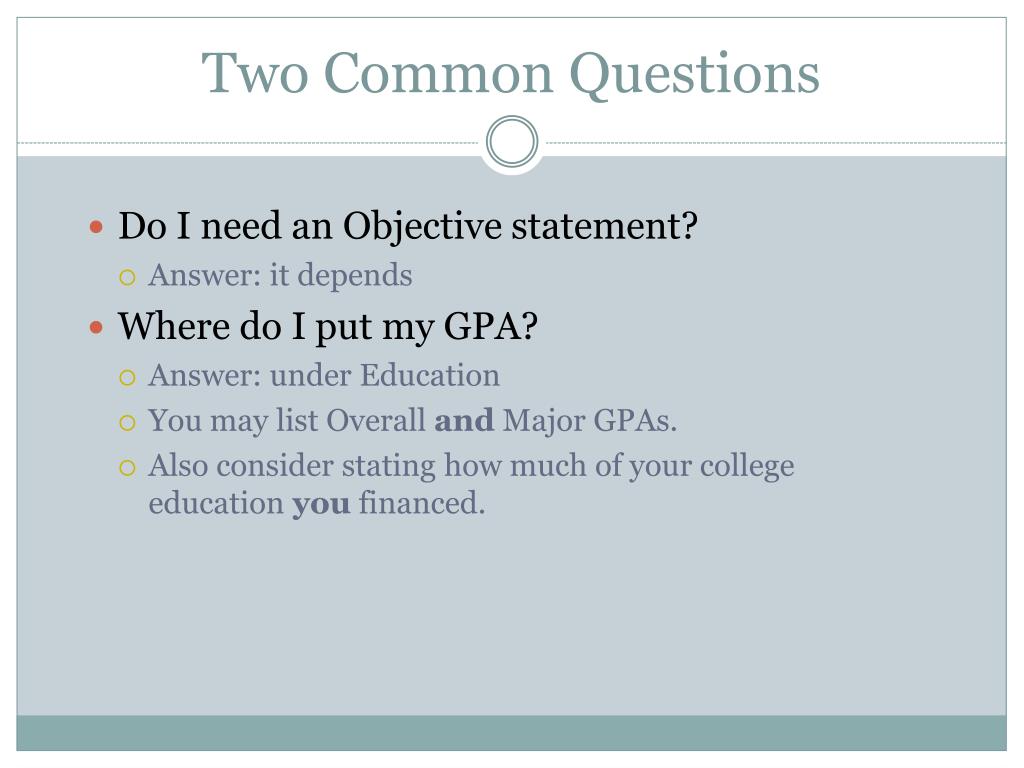Select the orange bullet beside Objective statement
Image resolution: width=1024 pixels, height=768 pixels.
97,227
